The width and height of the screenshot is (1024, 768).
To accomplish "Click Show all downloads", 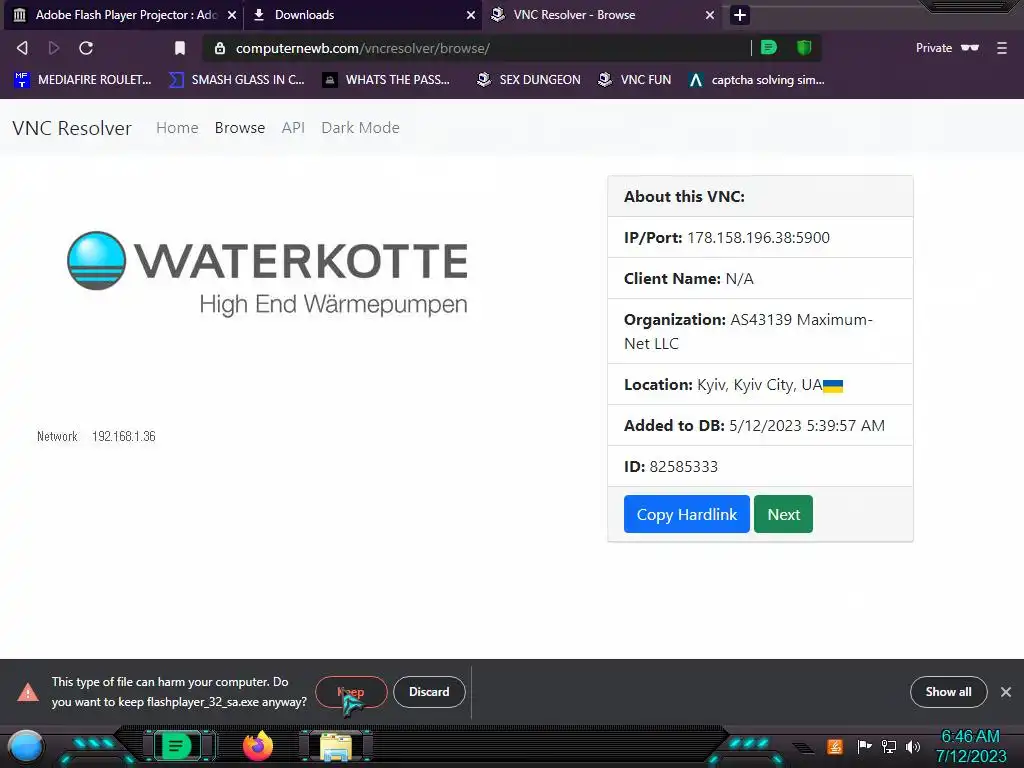I will point(948,692).
